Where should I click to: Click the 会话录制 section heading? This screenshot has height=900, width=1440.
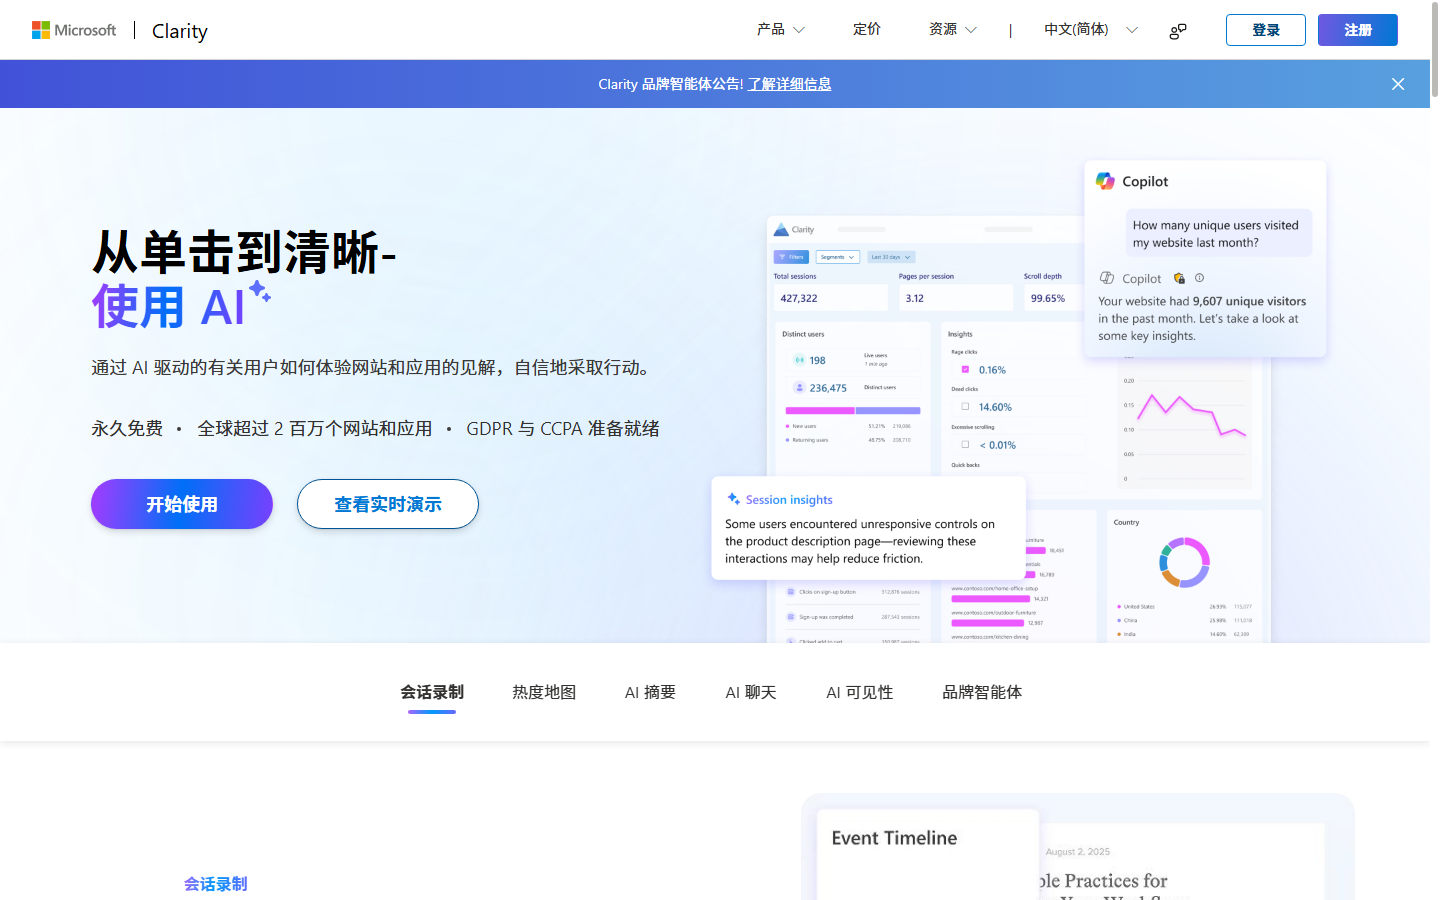tap(215, 884)
